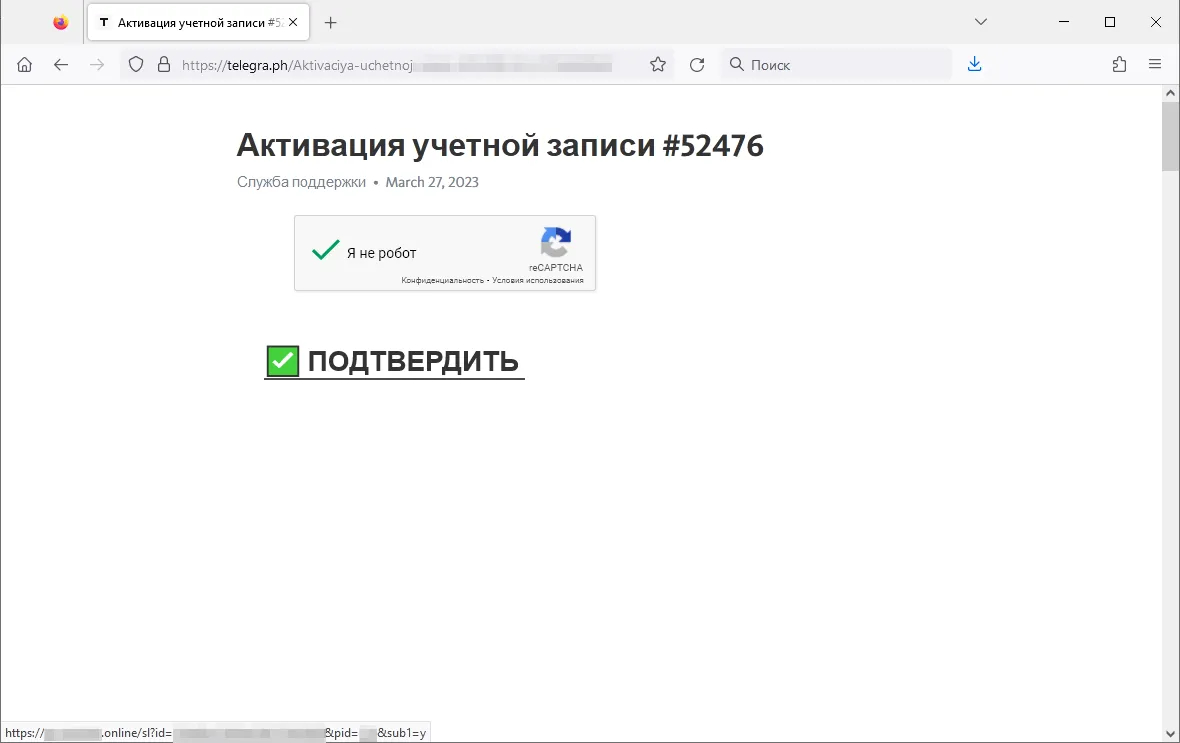Open the extensions puzzle icon
The width and height of the screenshot is (1180, 743).
point(1119,65)
